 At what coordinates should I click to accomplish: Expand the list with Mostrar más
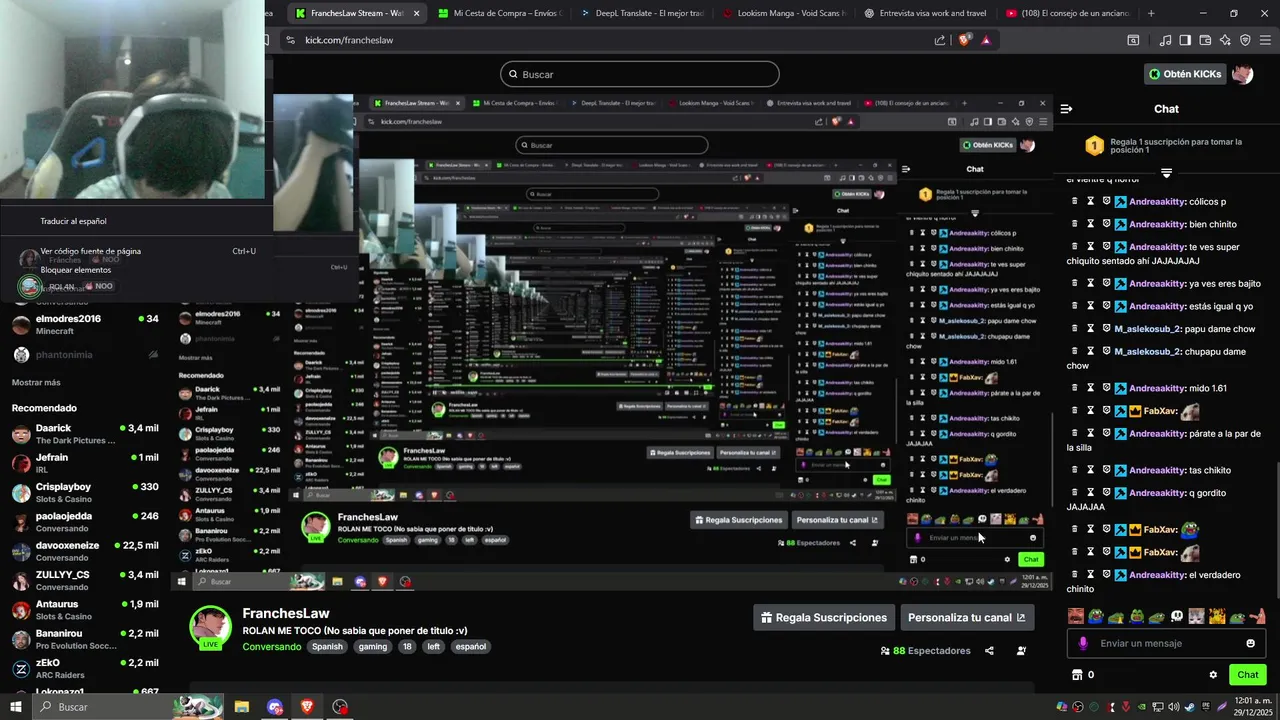click(x=36, y=382)
